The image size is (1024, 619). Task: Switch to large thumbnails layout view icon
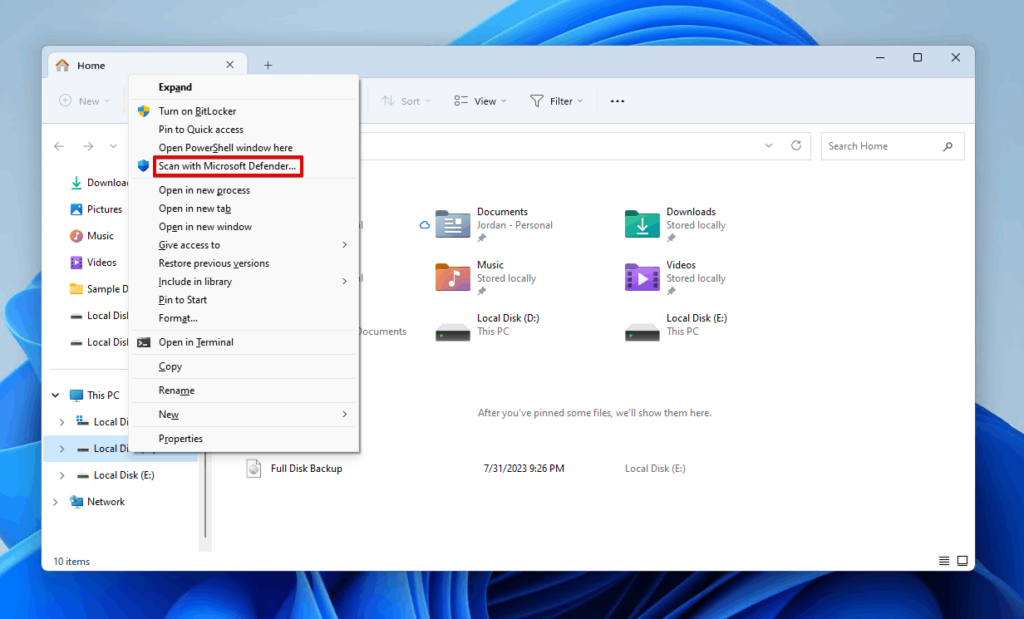click(x=962, y=561)
